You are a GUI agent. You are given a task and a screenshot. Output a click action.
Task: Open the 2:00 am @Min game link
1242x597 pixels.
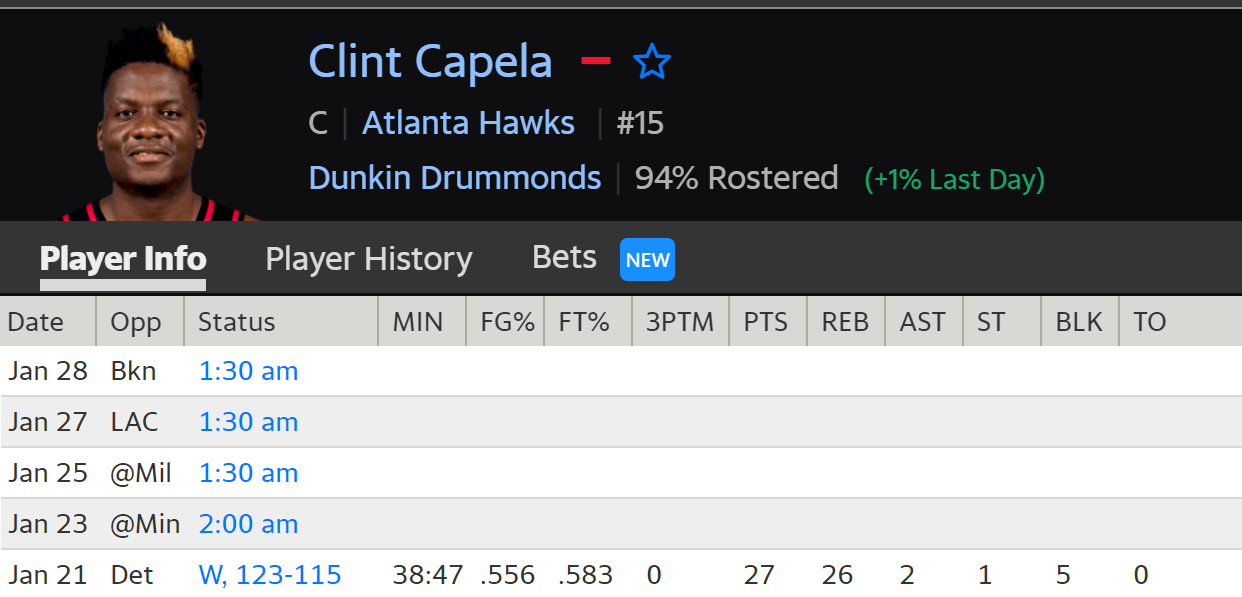[248, 525]
